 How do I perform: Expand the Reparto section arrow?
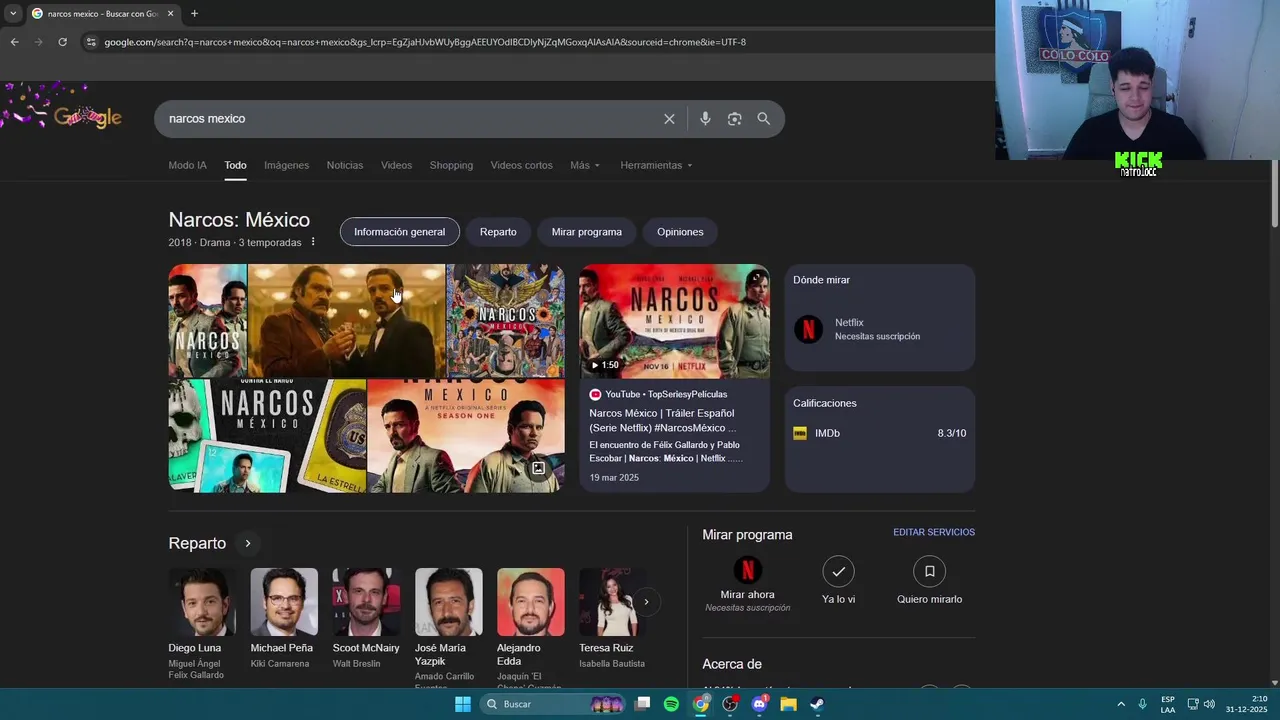[x=247, y=543]
